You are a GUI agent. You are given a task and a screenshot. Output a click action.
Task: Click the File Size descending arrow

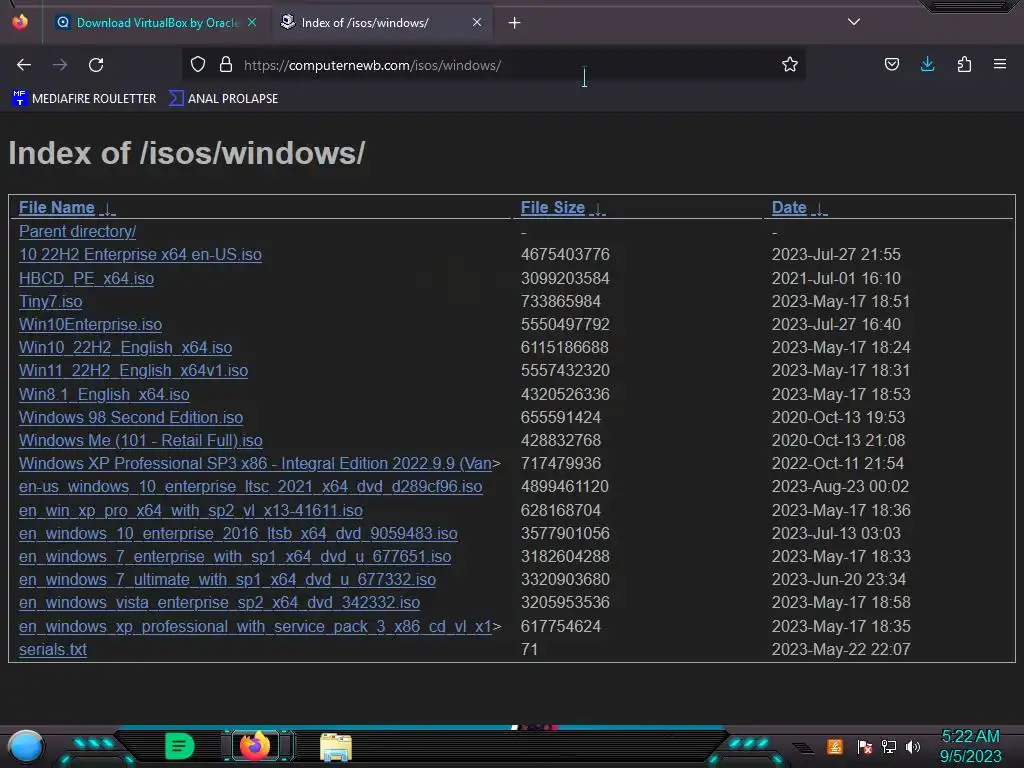point(598,208)
